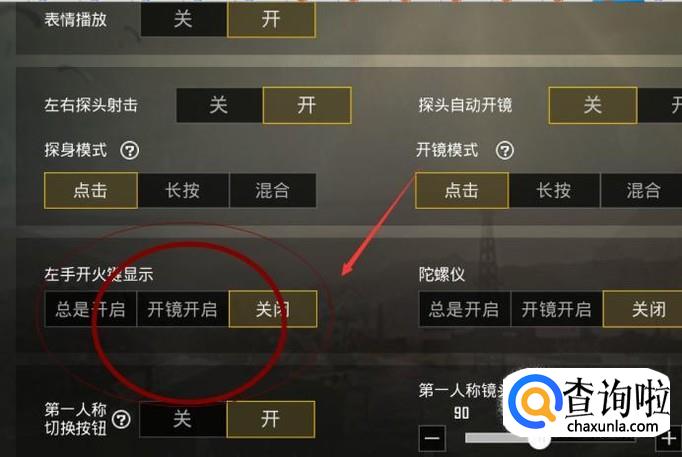Image resolution: width=682 pixels, height=457 pixels.
Task: Open help icon beside 开镜模式
Action: [505, 150]
